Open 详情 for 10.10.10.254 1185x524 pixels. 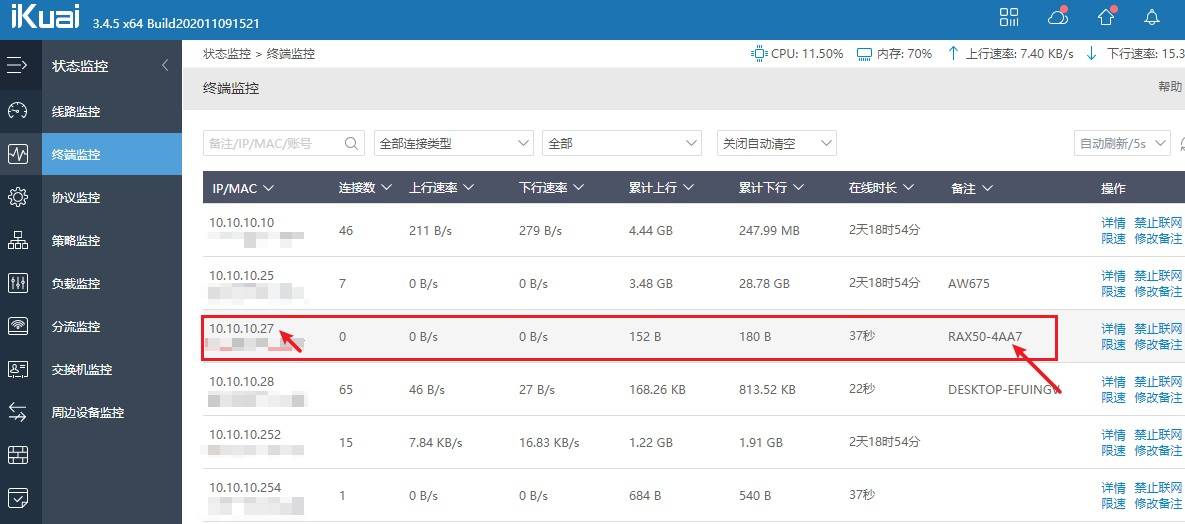[x=1113, y=488]
